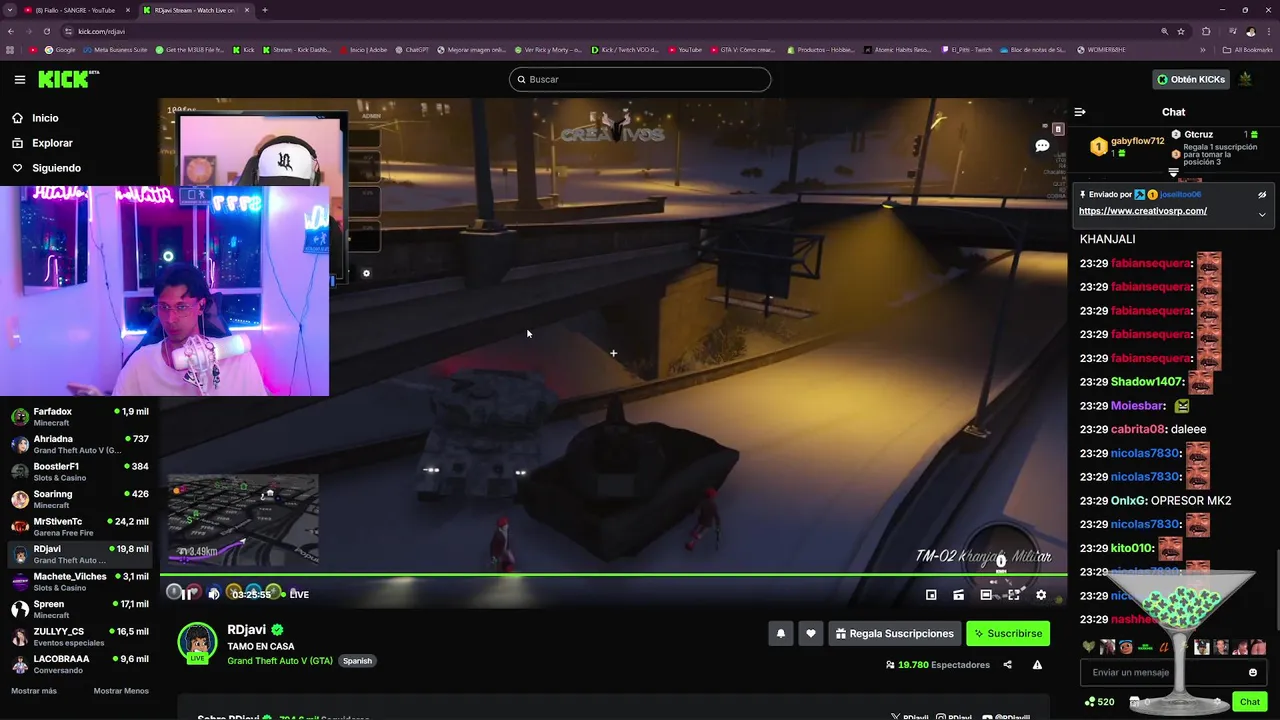This screenshot has height=720, width=1280.
Task: Open Grand Theft Auto V (GTA) category
Action: (x=280, y=661)
